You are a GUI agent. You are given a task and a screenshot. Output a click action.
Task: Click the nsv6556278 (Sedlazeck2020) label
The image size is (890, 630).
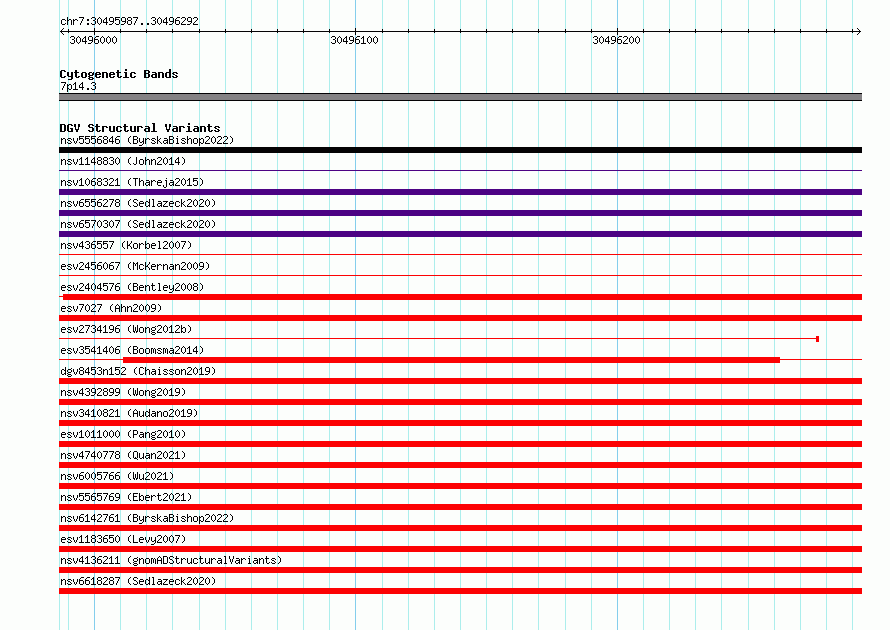[x=138, y=203]
